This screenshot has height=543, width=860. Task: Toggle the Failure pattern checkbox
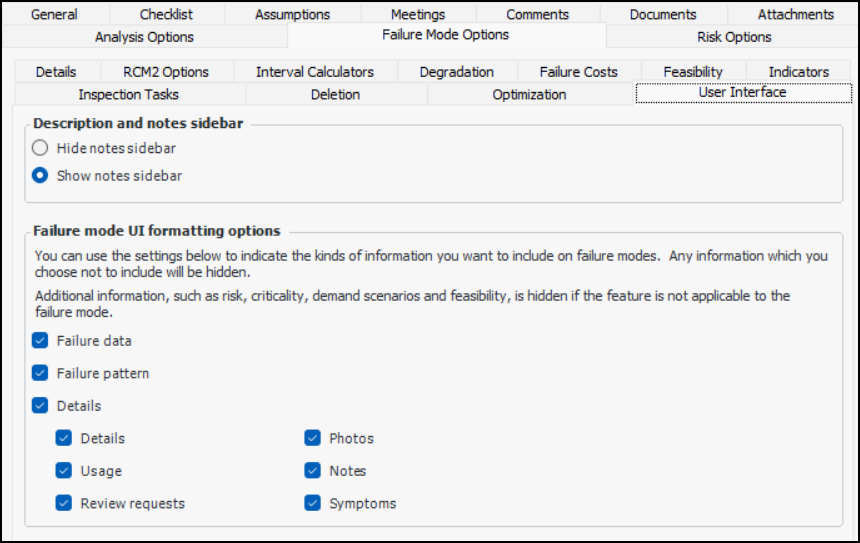click(40, 373)
